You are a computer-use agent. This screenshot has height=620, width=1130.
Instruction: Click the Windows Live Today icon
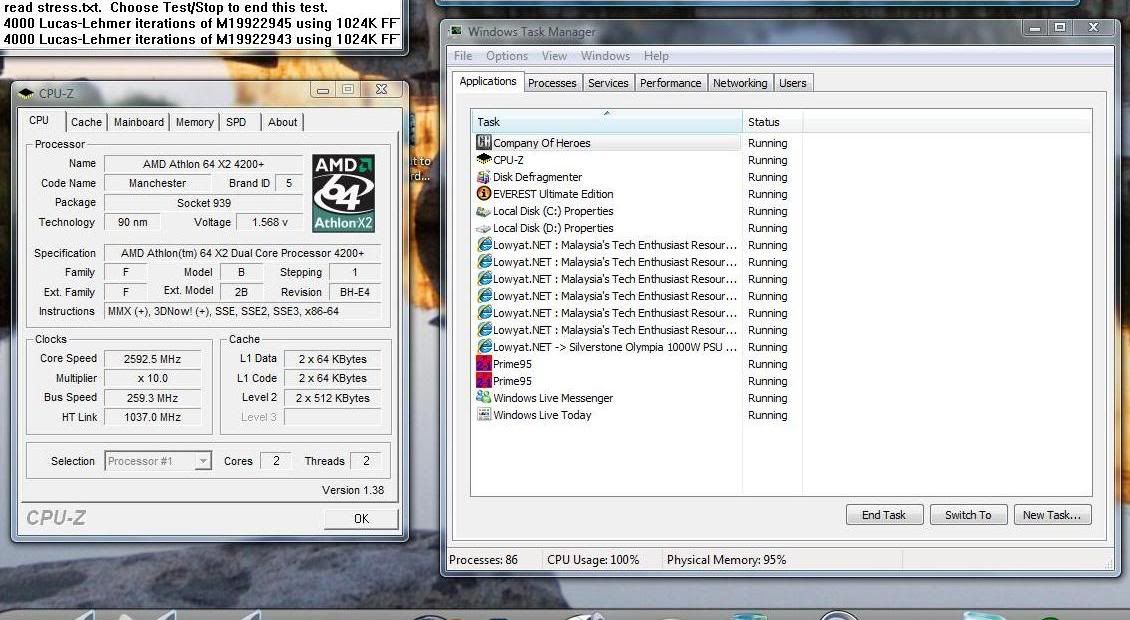(484, 415)
